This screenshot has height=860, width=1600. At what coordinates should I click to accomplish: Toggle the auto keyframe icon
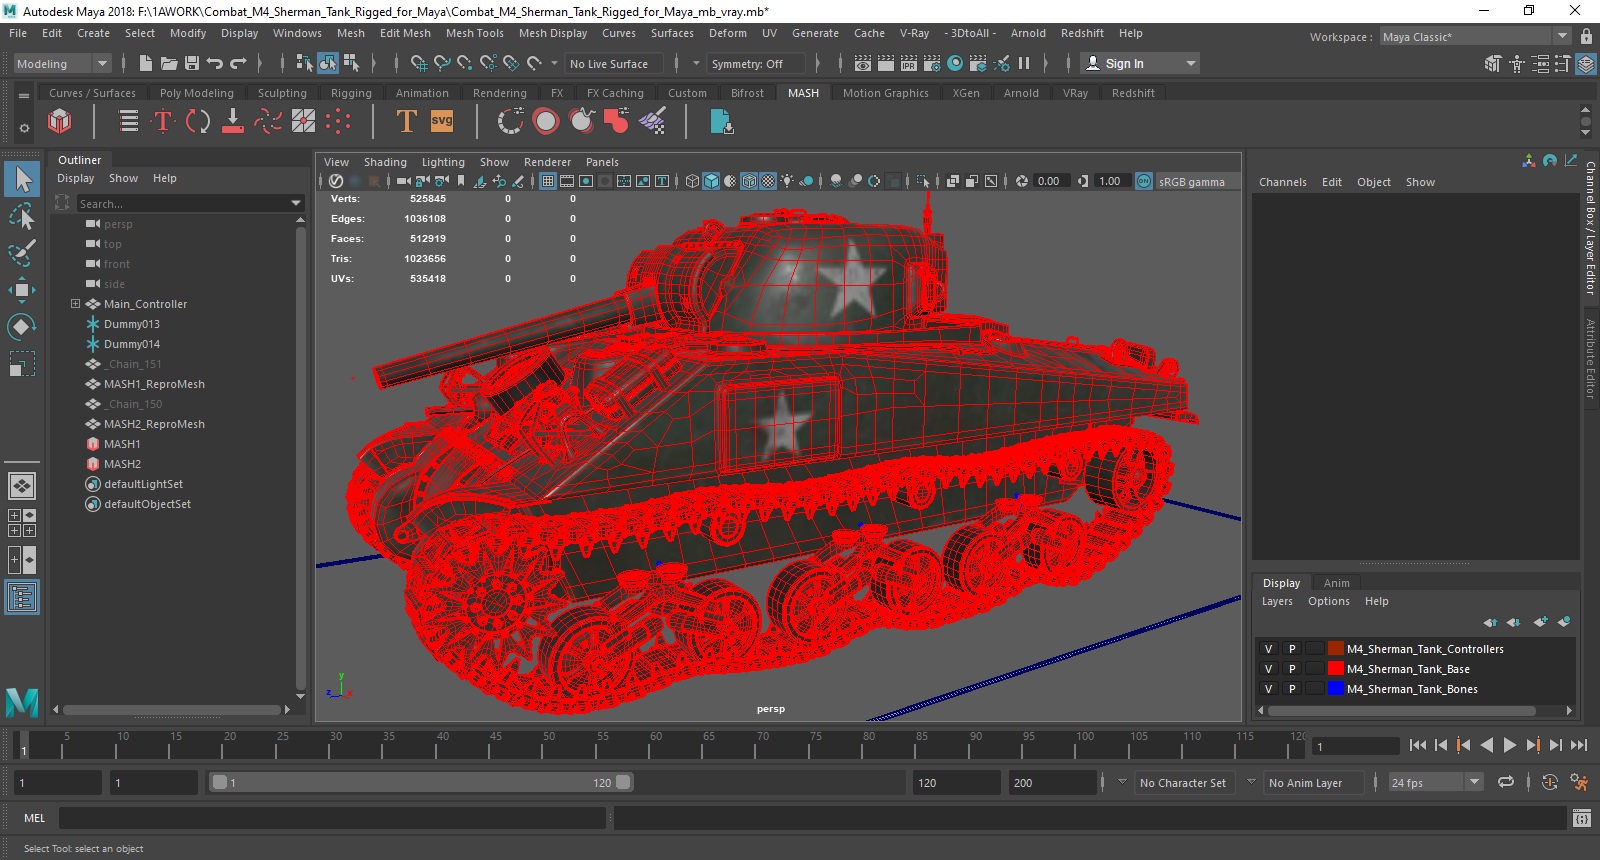[1549, 782]
